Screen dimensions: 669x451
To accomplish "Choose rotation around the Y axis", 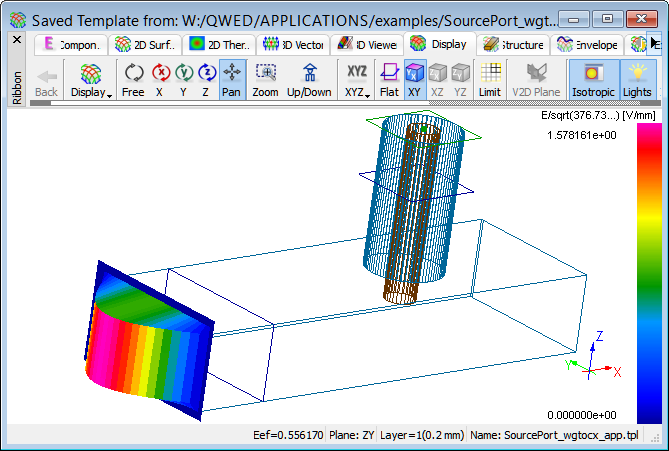I will click(x=184, y=79).
